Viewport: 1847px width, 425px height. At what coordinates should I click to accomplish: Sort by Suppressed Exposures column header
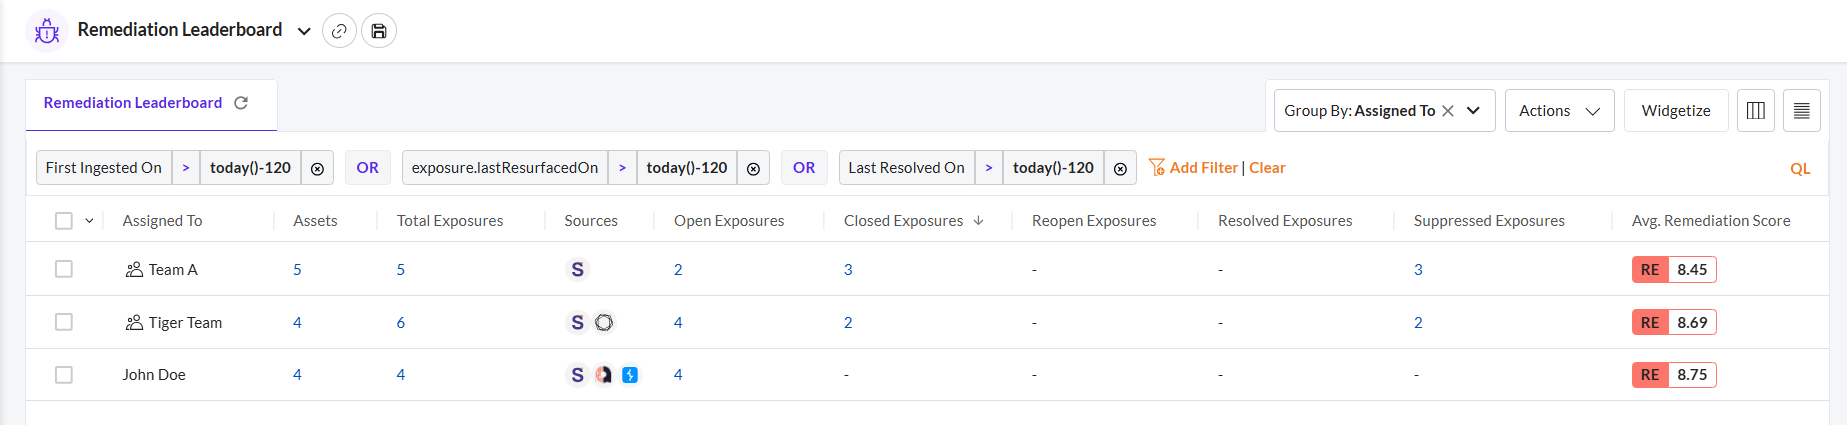point(1489,221)
